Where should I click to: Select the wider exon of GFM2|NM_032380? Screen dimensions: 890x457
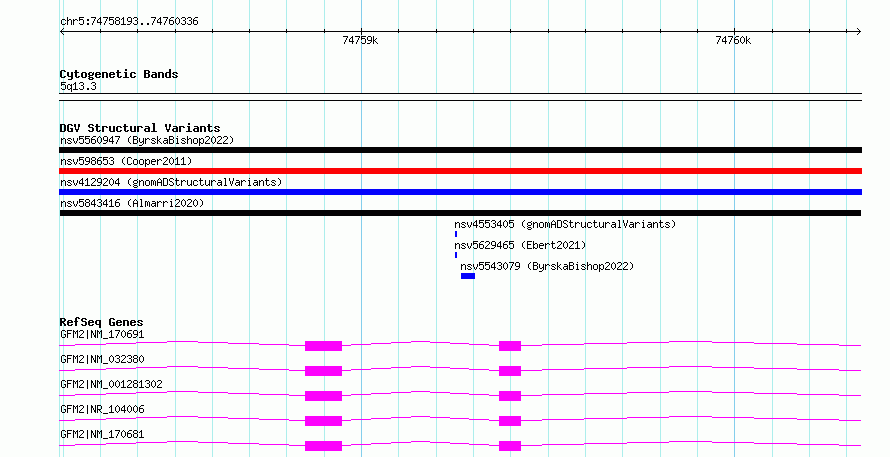point(324,371)
